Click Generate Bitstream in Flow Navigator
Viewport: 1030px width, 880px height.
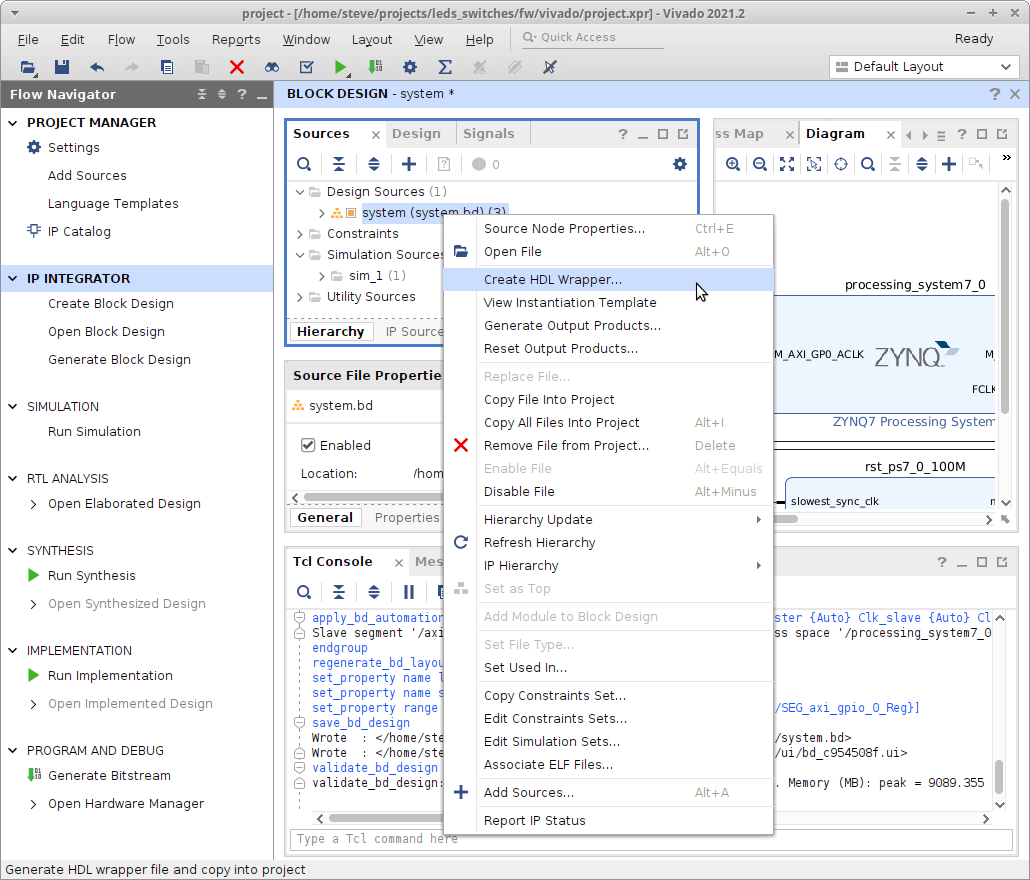(109, 776)
